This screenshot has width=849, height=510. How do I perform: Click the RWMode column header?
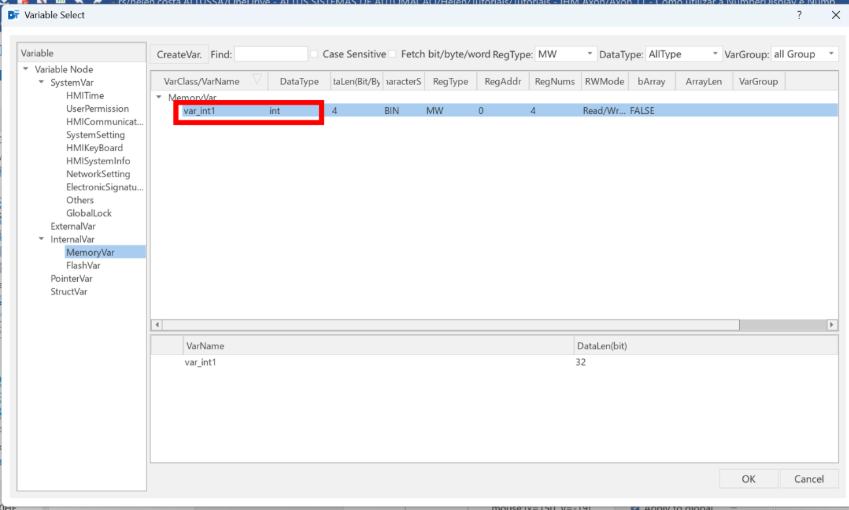604,81
